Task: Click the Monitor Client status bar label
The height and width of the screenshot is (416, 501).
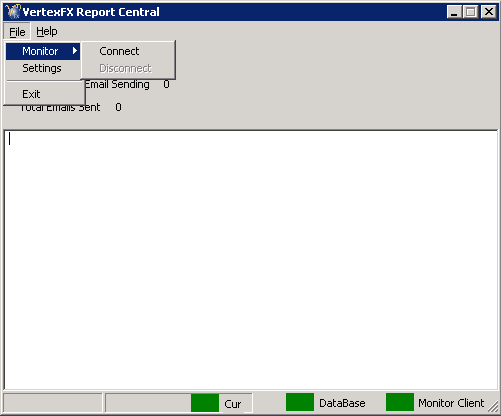Action: 451,403
